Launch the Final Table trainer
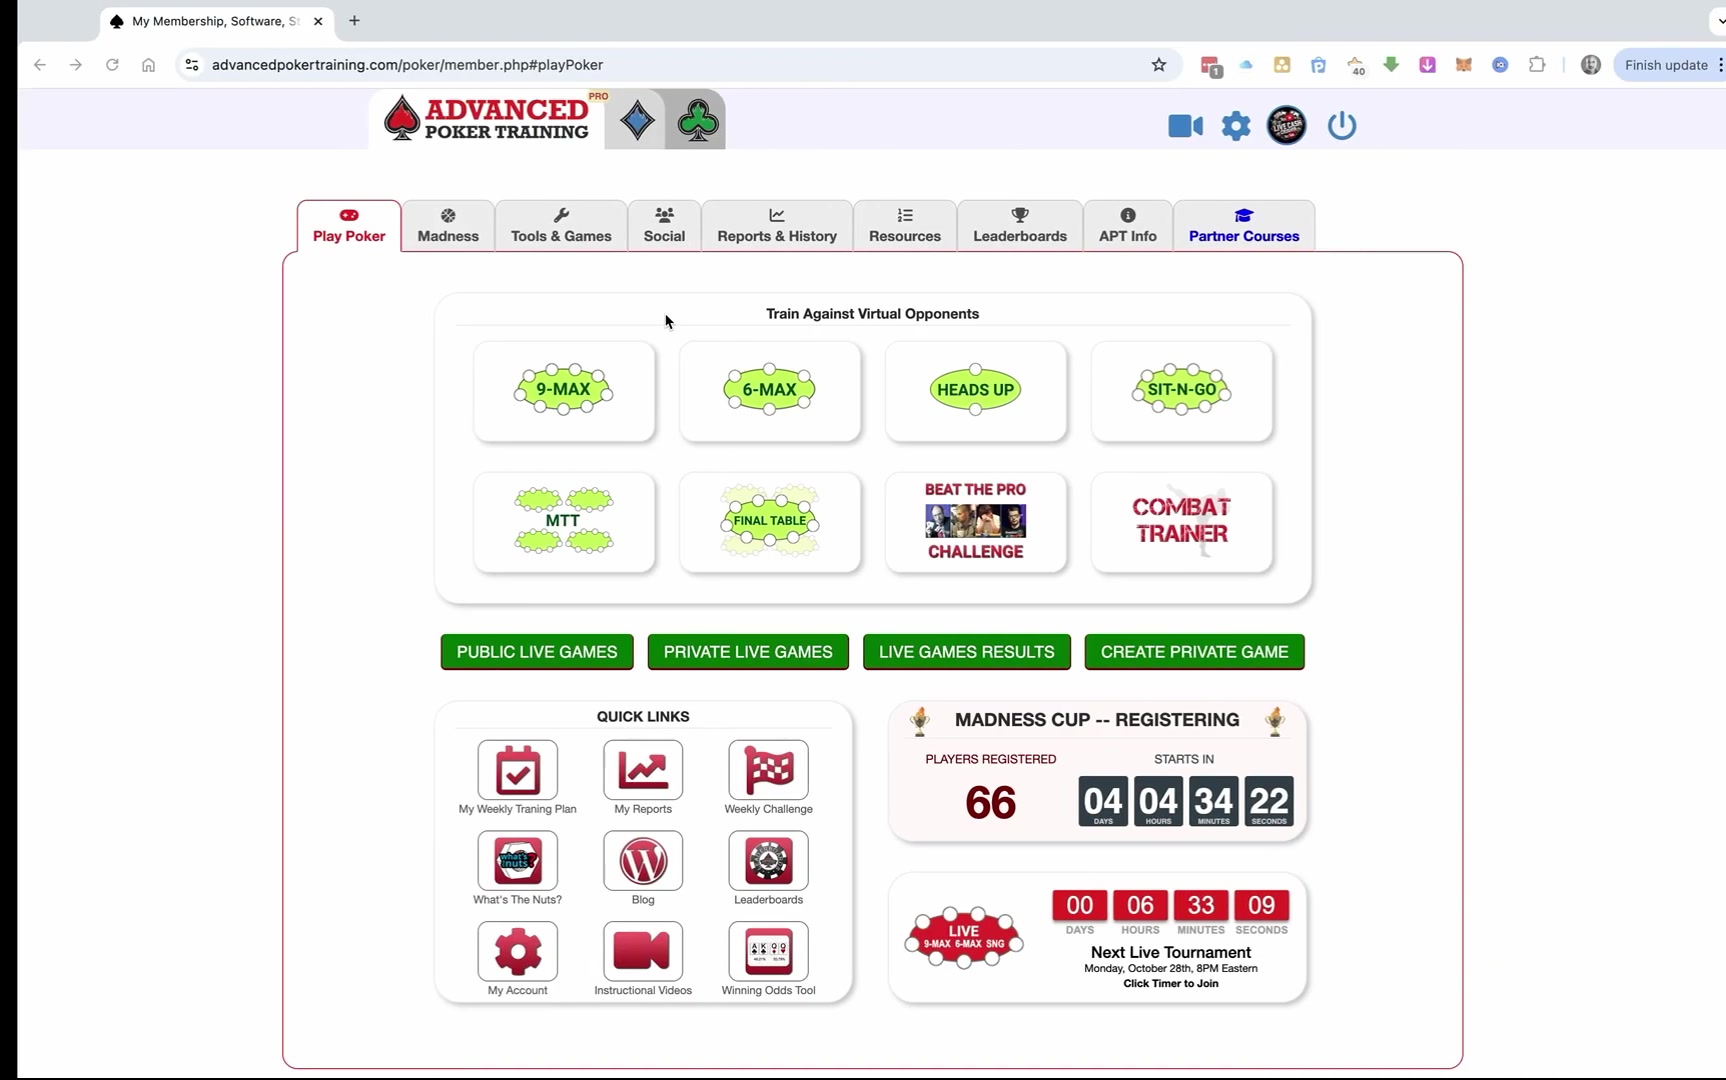The image size is (1726, 1080). coord(770,522)
